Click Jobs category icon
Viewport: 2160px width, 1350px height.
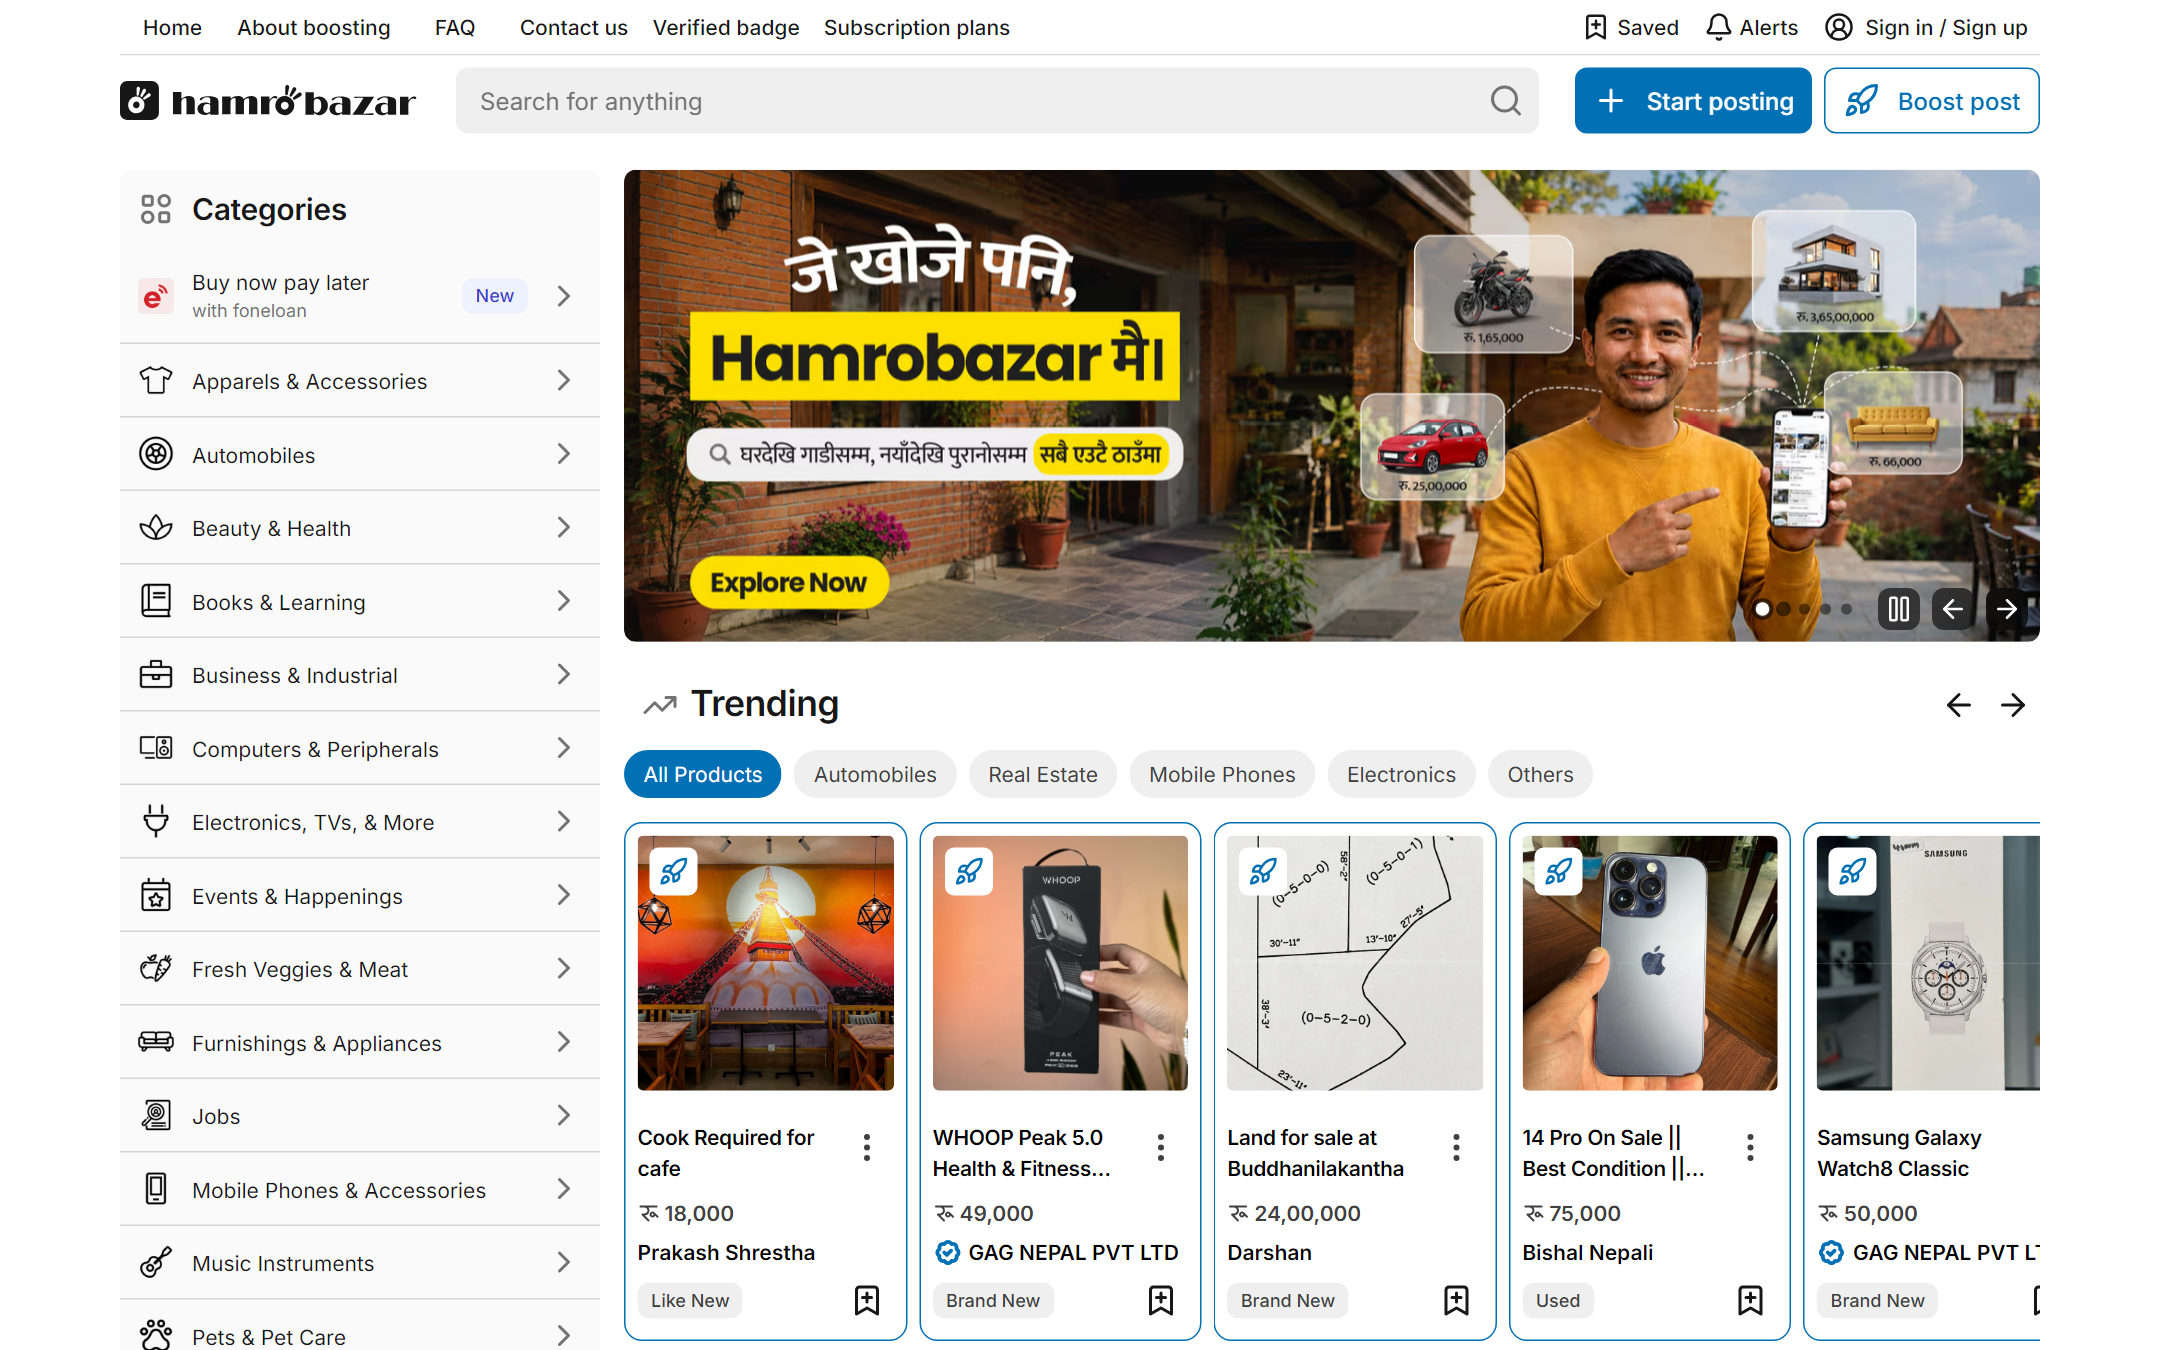(156, 1116)
